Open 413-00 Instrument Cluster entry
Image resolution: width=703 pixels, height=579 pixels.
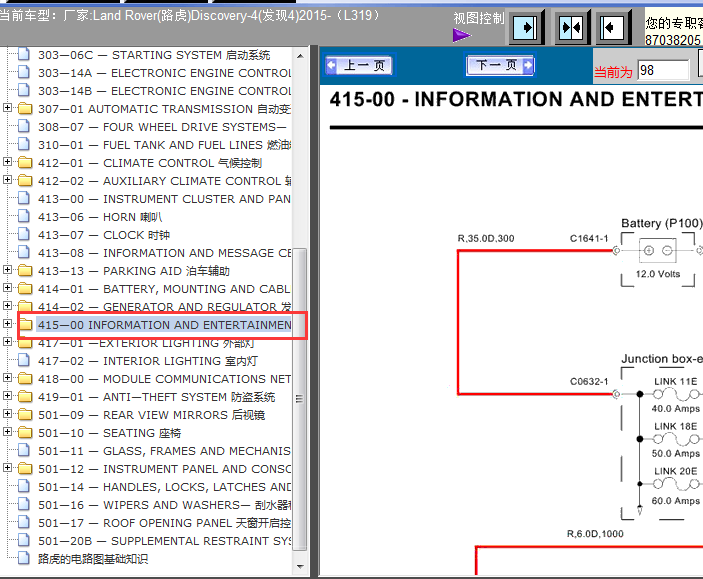pos(164,199)
